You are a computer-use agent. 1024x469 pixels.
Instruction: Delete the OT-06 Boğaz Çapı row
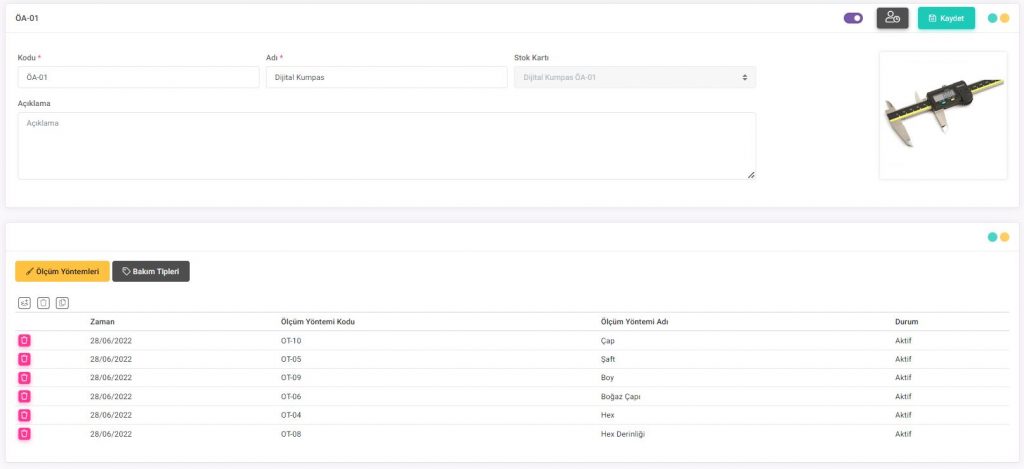pyautogui.click(x=24, y=396)
